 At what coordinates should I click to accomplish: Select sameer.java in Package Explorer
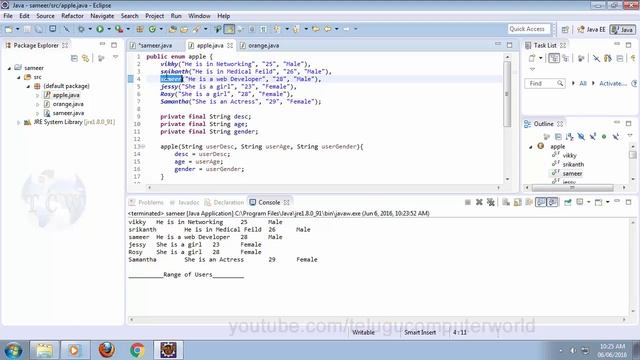point(68,113)
